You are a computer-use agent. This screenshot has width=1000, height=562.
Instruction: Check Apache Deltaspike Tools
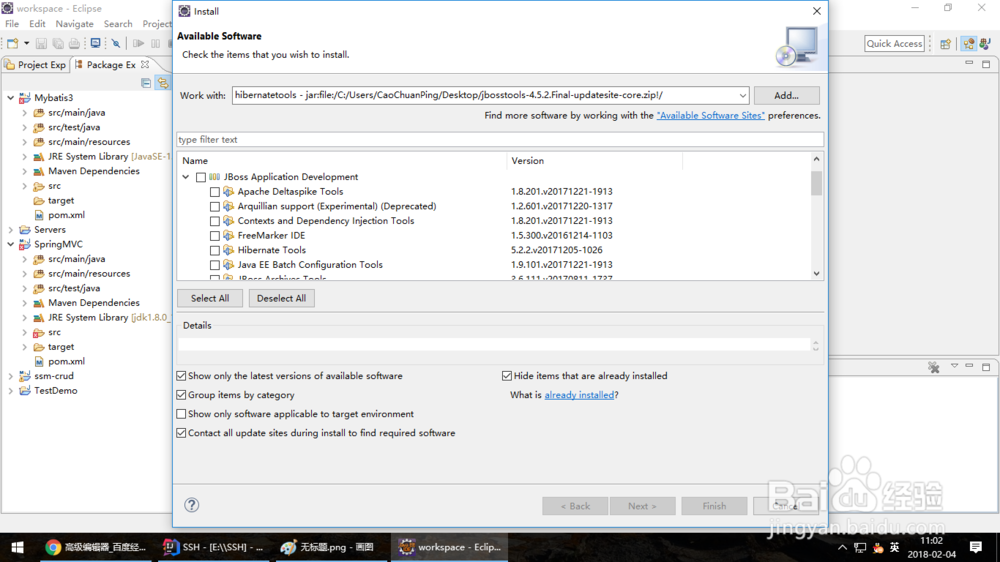(x=215, y=192)
